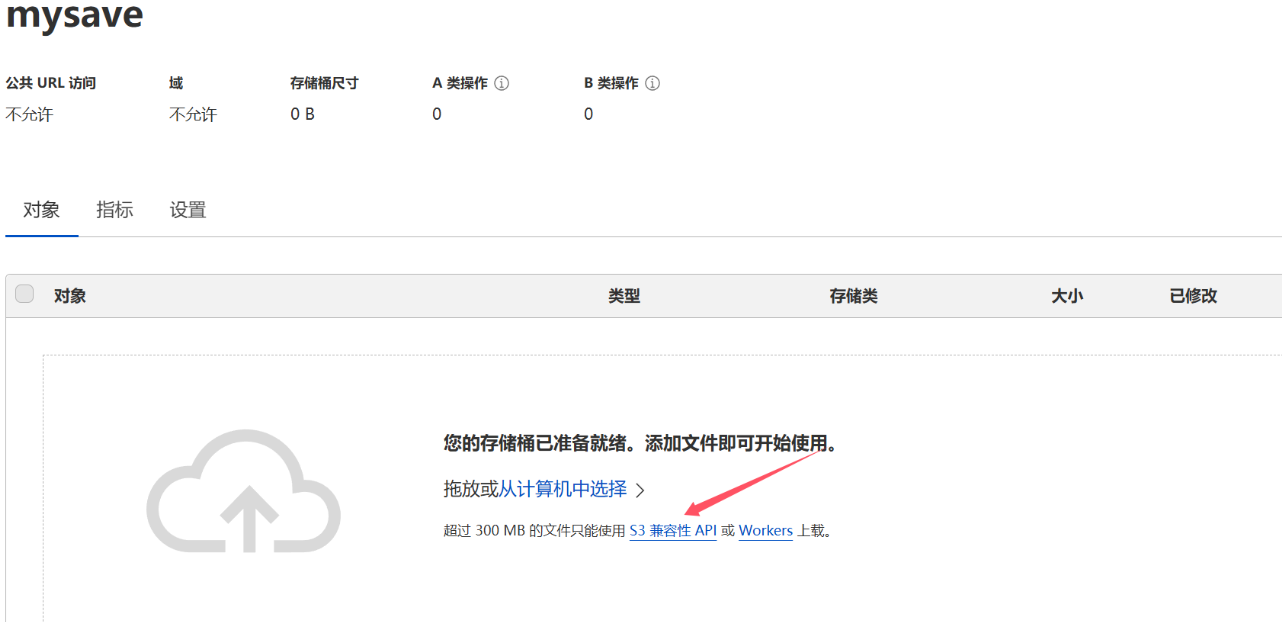This screenshot has width=1282, height=622.
Task: Click the info icon beside B 类操作
Action: [652, 84]
